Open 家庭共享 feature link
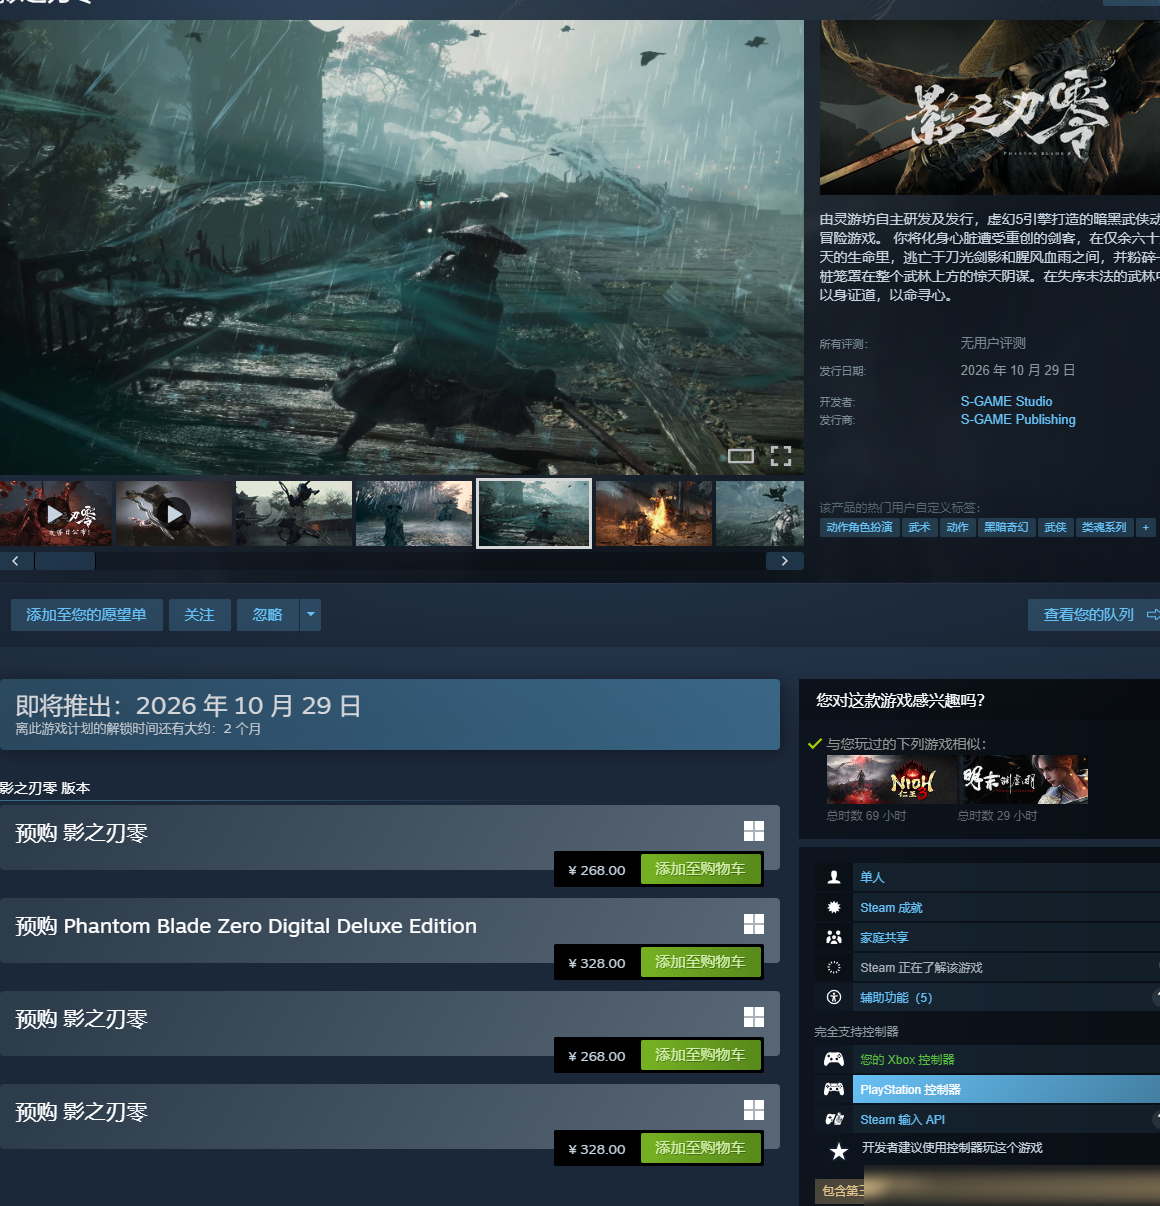Screen dimensions: 1160x1206 coord(884,938)
